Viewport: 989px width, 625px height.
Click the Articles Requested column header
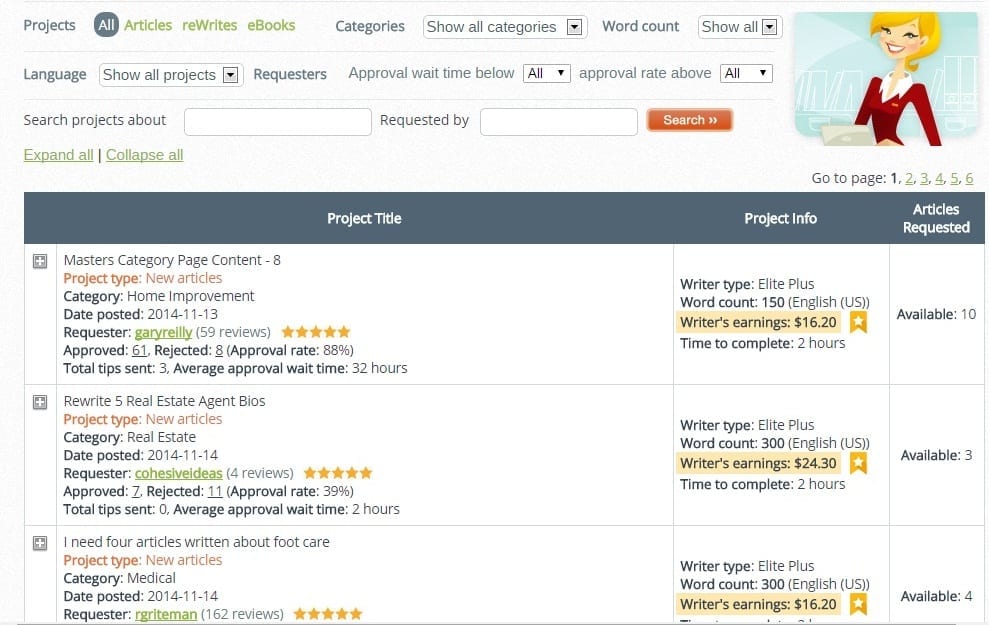(936, 218)
